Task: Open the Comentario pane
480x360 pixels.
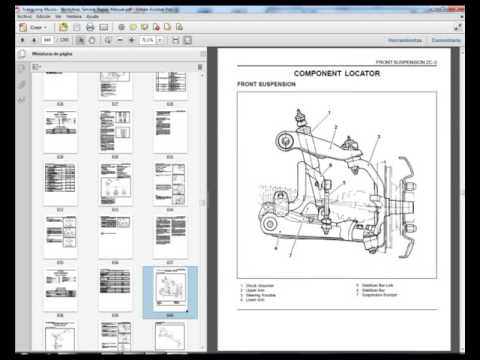Action: [446, 40]
